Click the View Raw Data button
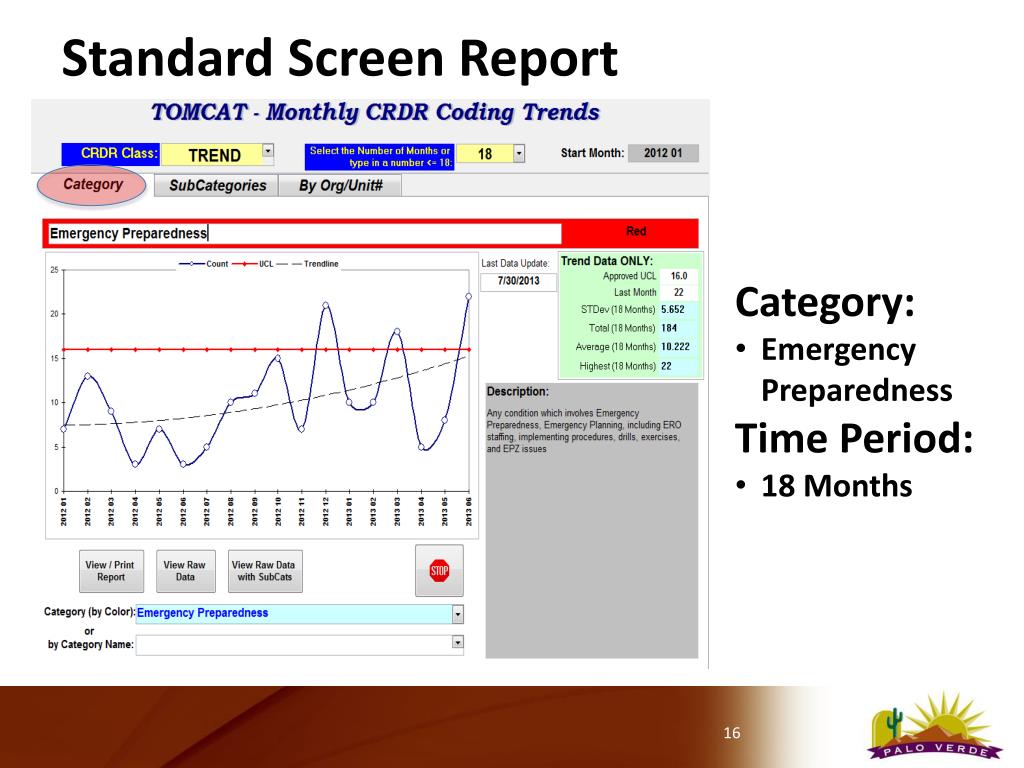Screen dimensions: 1024x768 click(185, 571)
